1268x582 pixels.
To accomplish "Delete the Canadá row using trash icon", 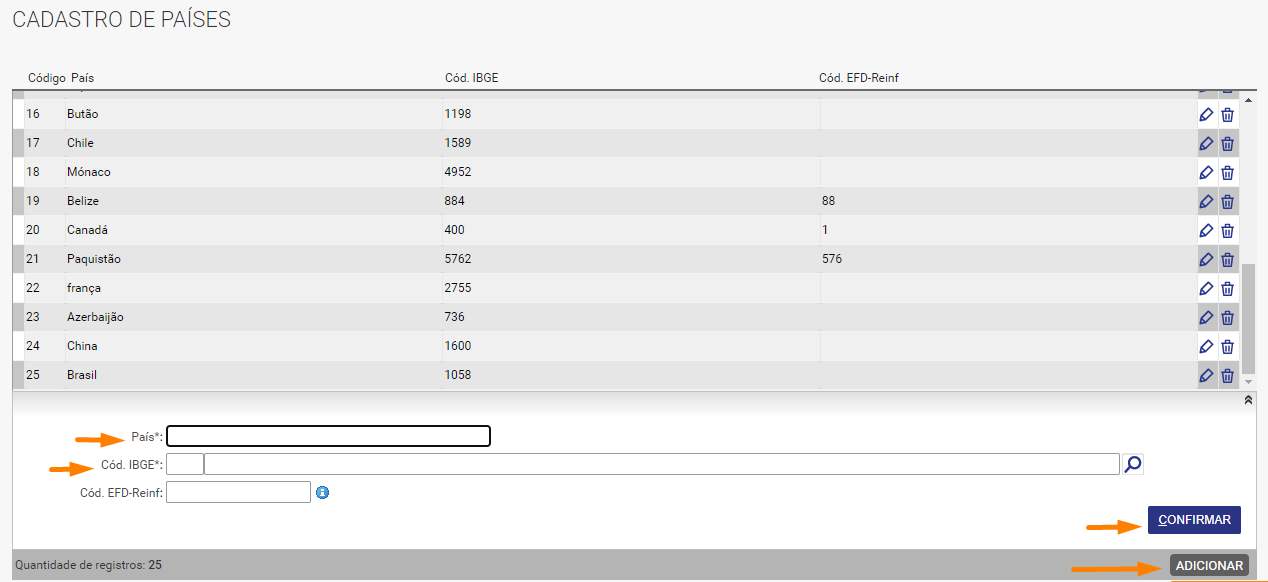I will pos(1228,231).
